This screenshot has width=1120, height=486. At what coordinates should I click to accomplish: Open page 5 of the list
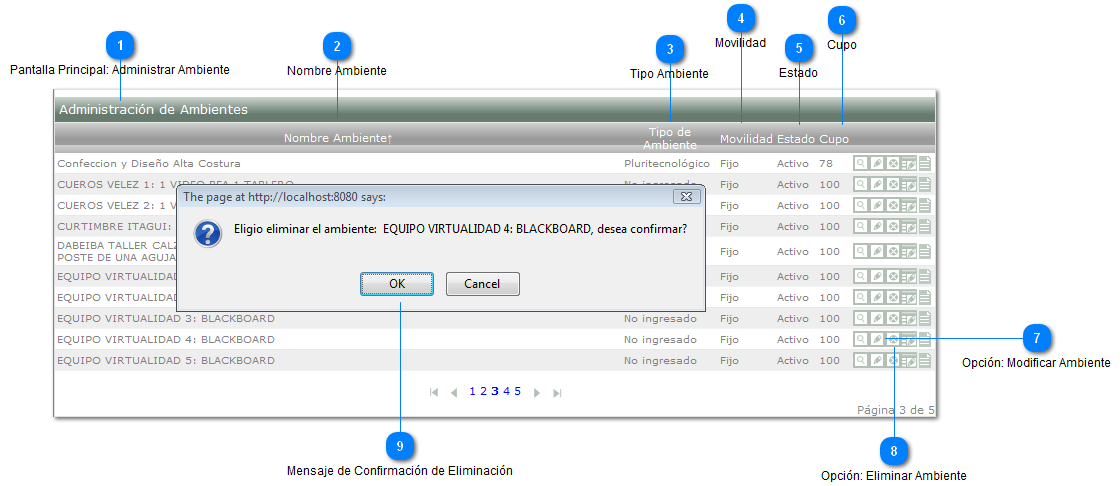pyautogui.click(x=517, y=391)
